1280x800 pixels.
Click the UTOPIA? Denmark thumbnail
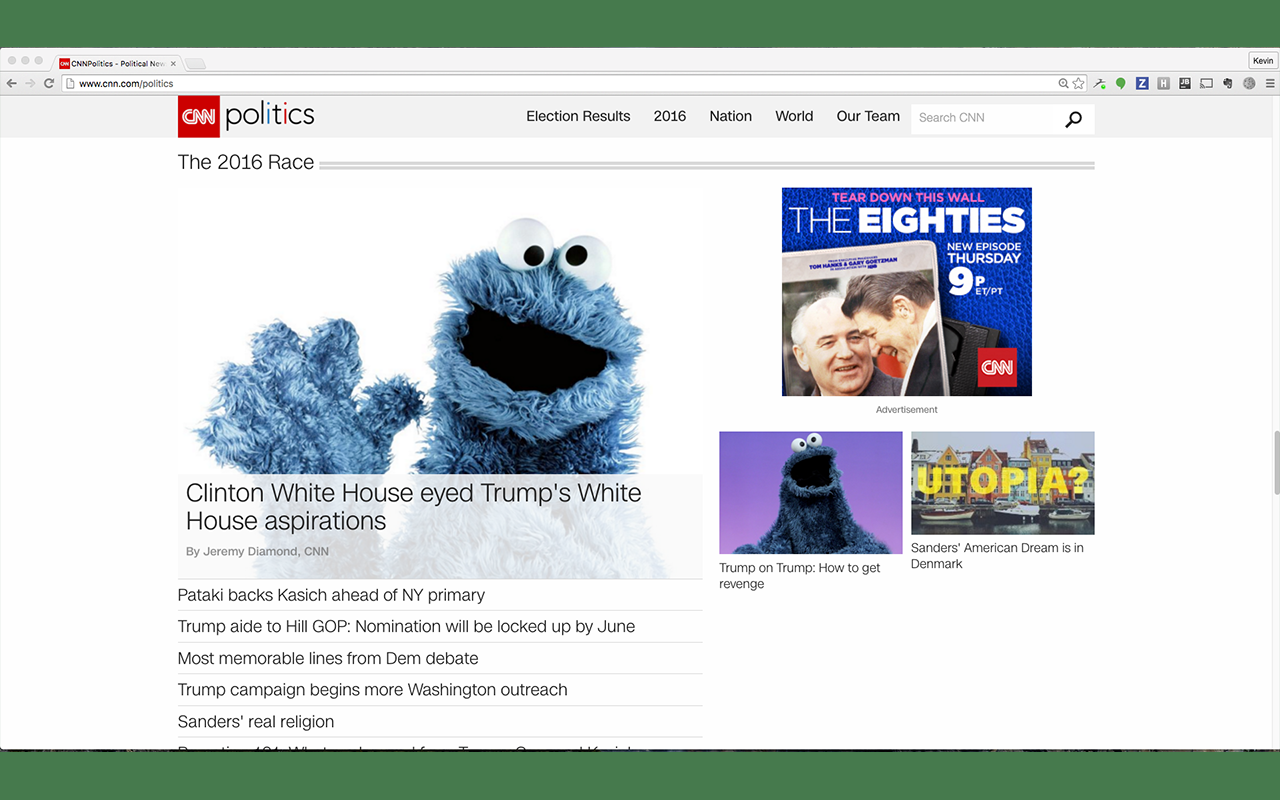coord(1003,483)
